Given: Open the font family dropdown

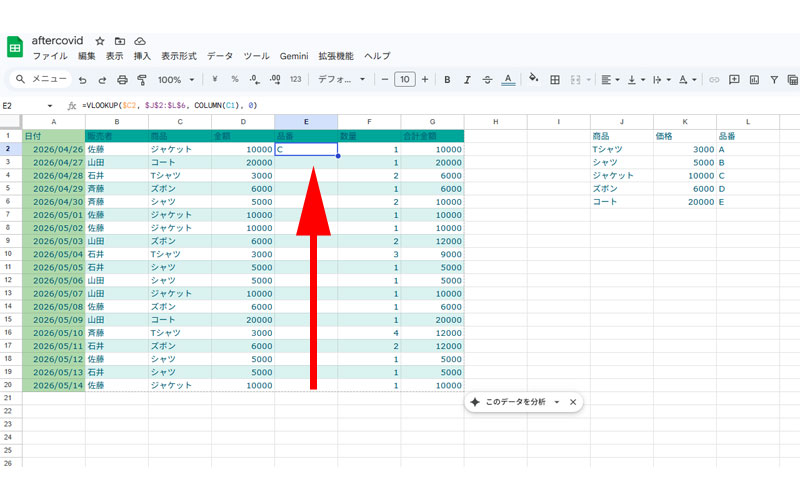Looking at the screenshot, I should [341, 80].
